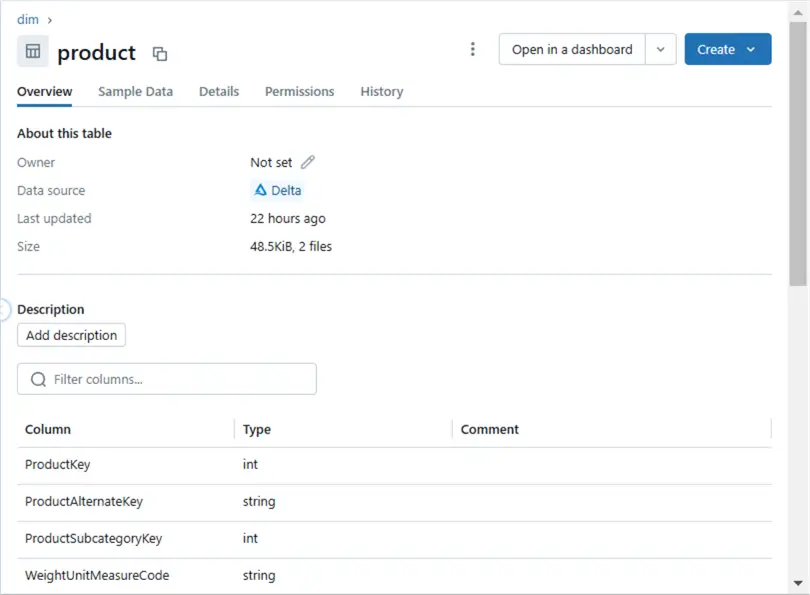Edit the owner with pencil icon

[308, 162]
